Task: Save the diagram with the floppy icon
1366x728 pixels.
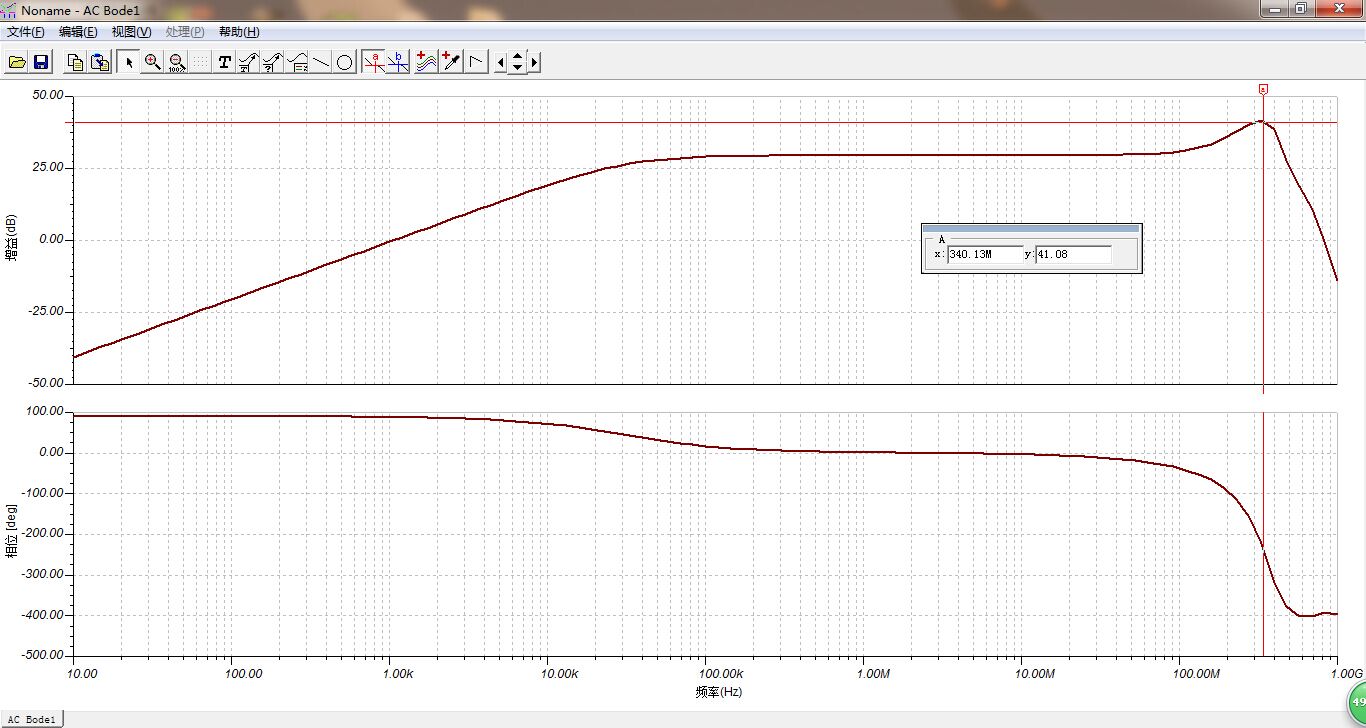Action: tap(41, 62)
